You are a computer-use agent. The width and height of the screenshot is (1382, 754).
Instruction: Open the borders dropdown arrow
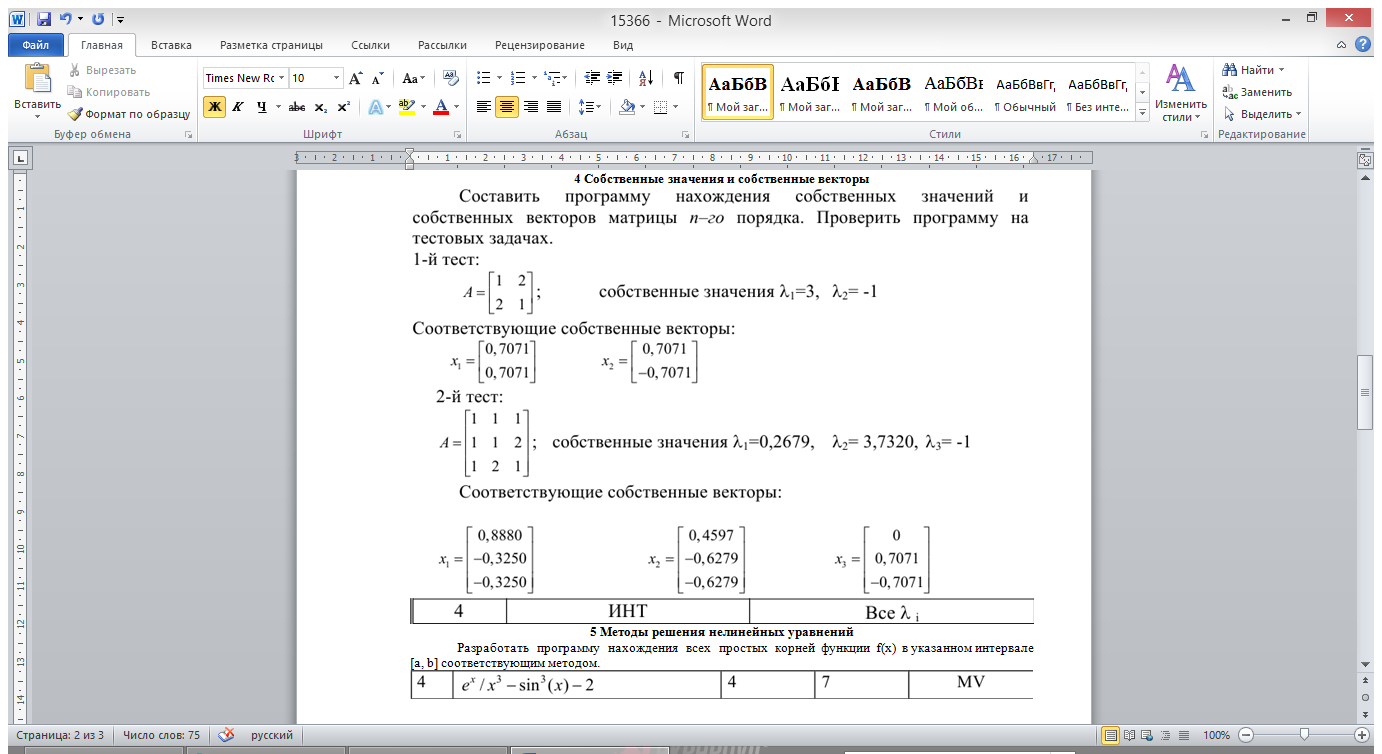click(676, 107)
